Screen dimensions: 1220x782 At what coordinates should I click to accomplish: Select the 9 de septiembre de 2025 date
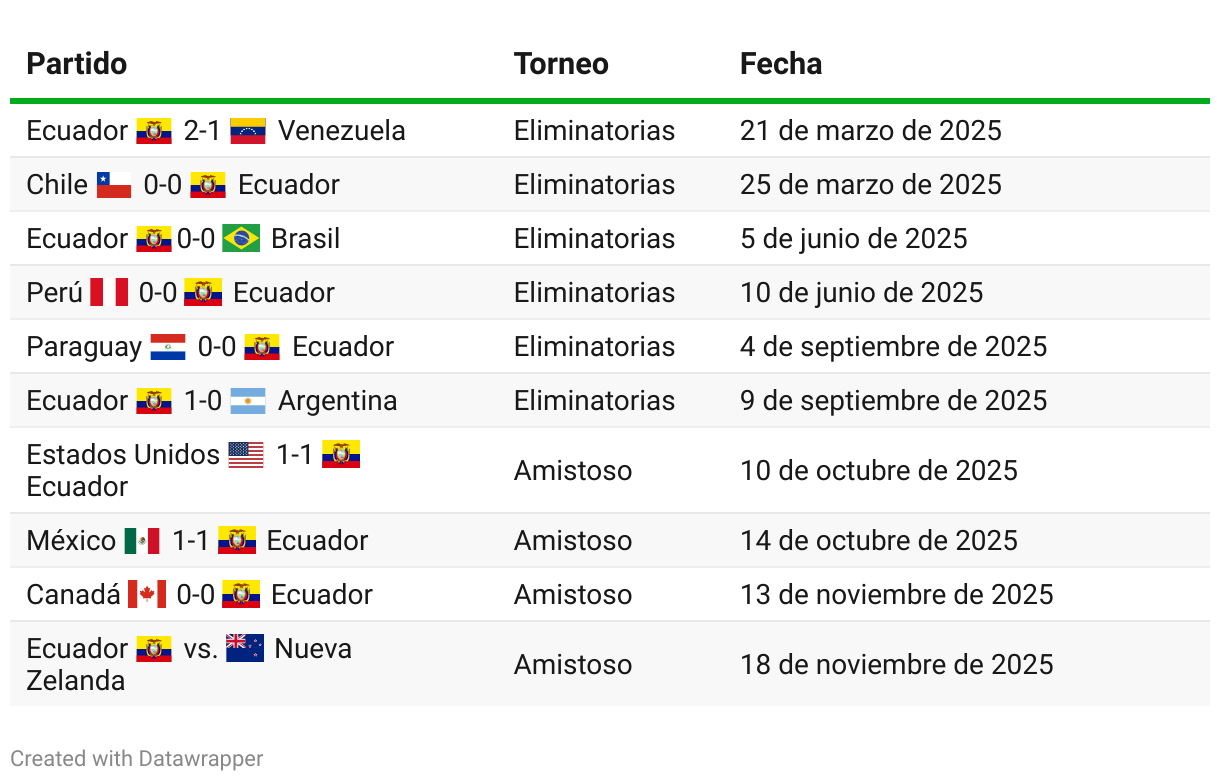[894, 401]
